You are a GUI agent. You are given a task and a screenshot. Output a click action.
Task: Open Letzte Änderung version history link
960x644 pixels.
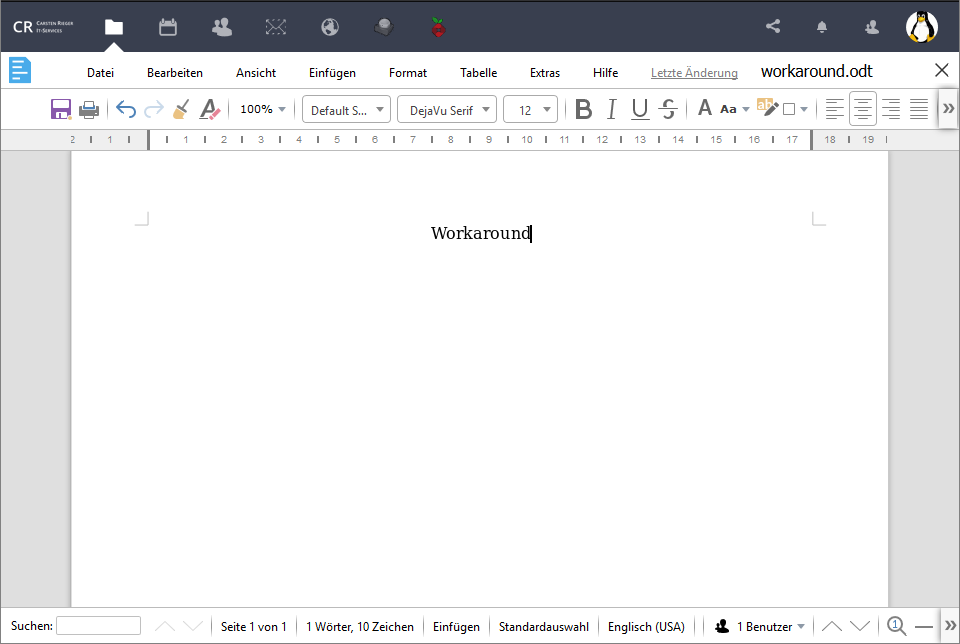(694, 72)
